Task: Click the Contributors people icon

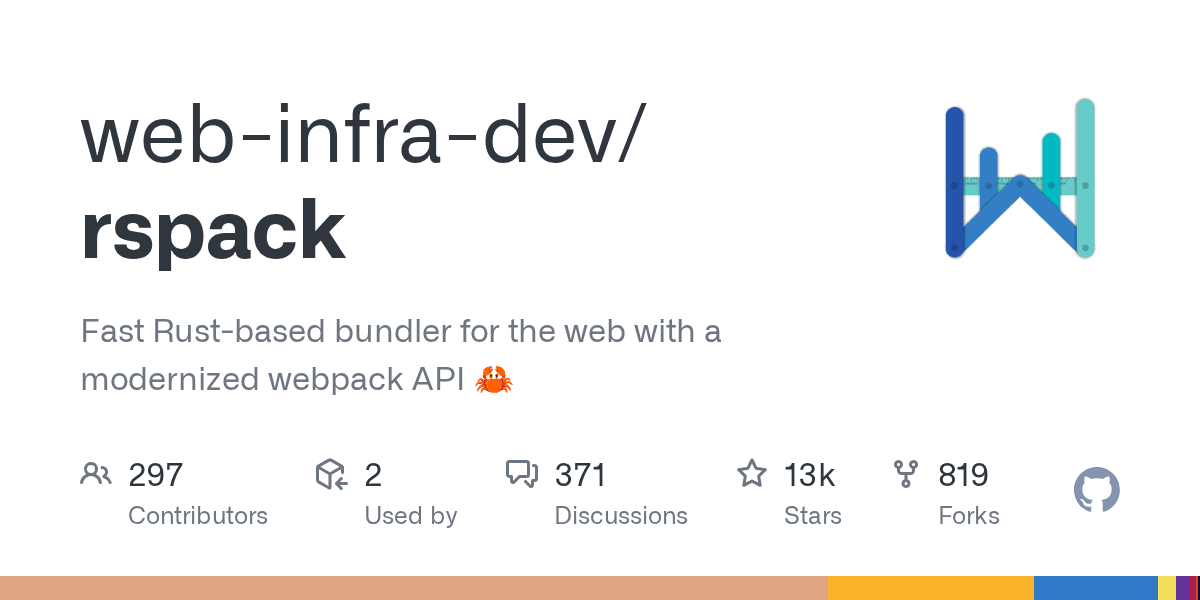Action: click(95, 474)
